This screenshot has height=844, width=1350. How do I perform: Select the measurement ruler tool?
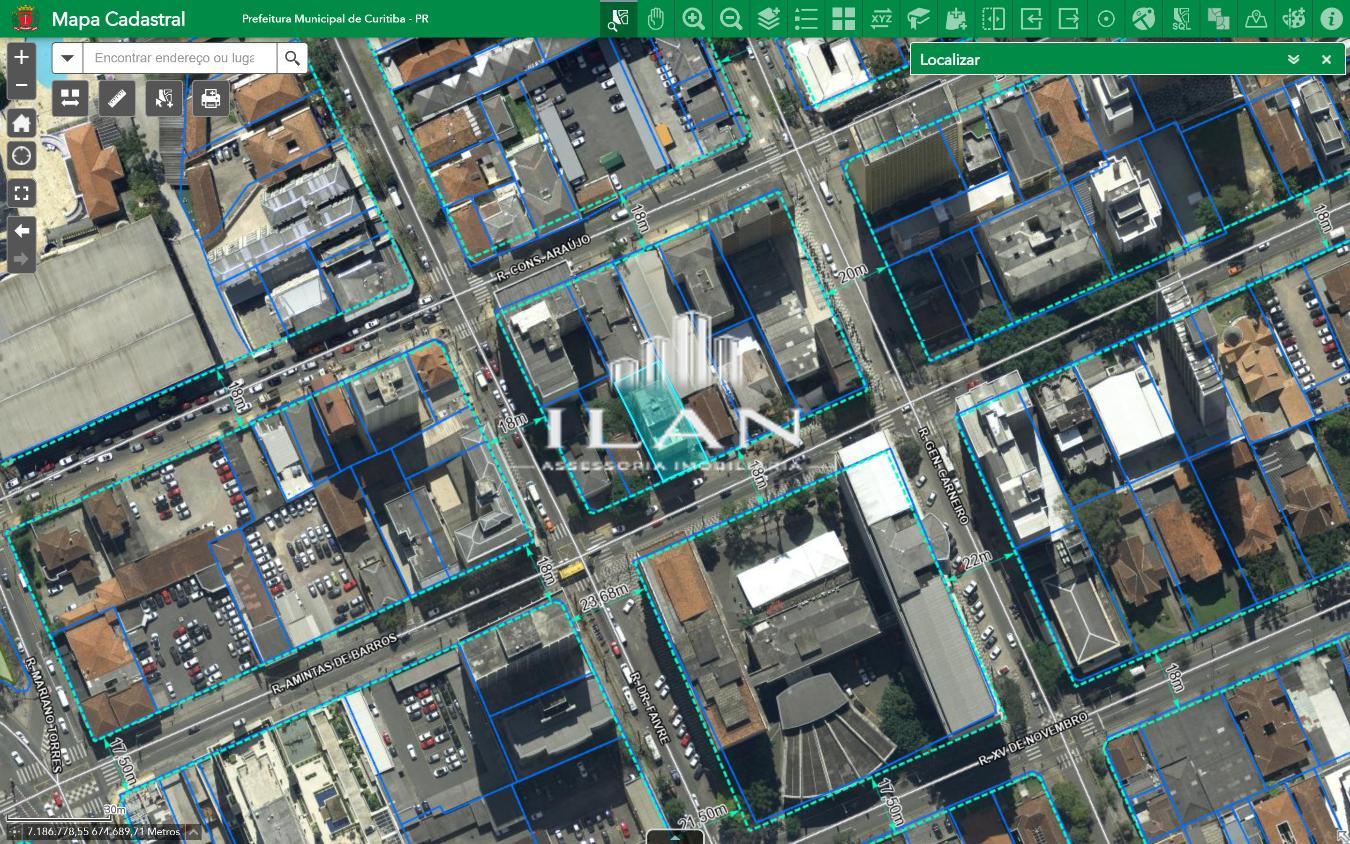[117, 98]
